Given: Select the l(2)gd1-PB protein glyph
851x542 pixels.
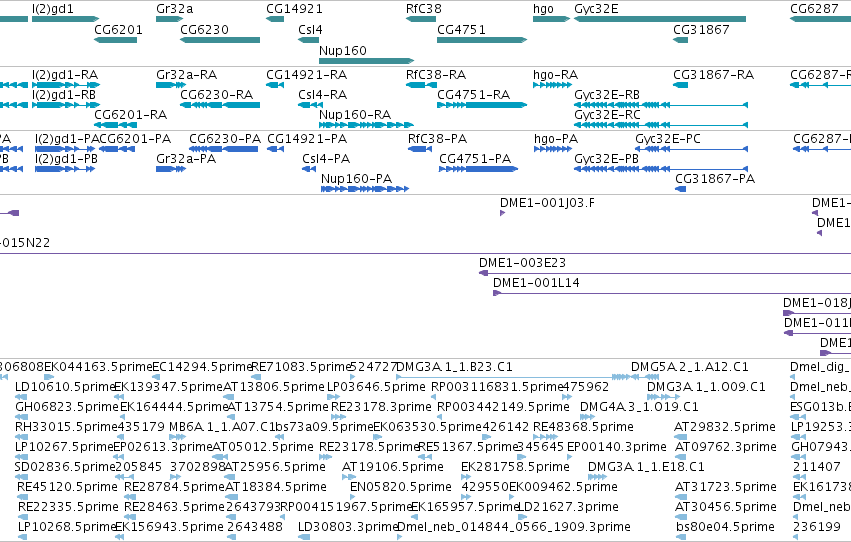Looking at the screenshot, I should [x=65, y=169].
